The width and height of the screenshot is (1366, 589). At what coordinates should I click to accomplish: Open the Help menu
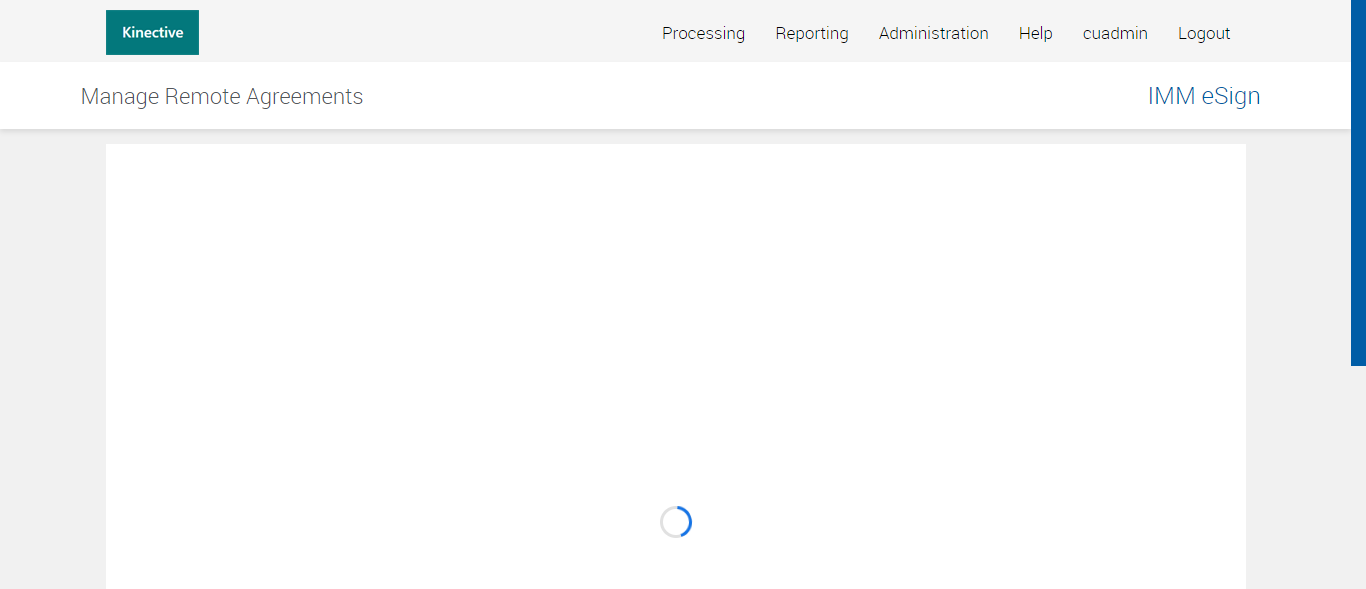point(1036,33)
